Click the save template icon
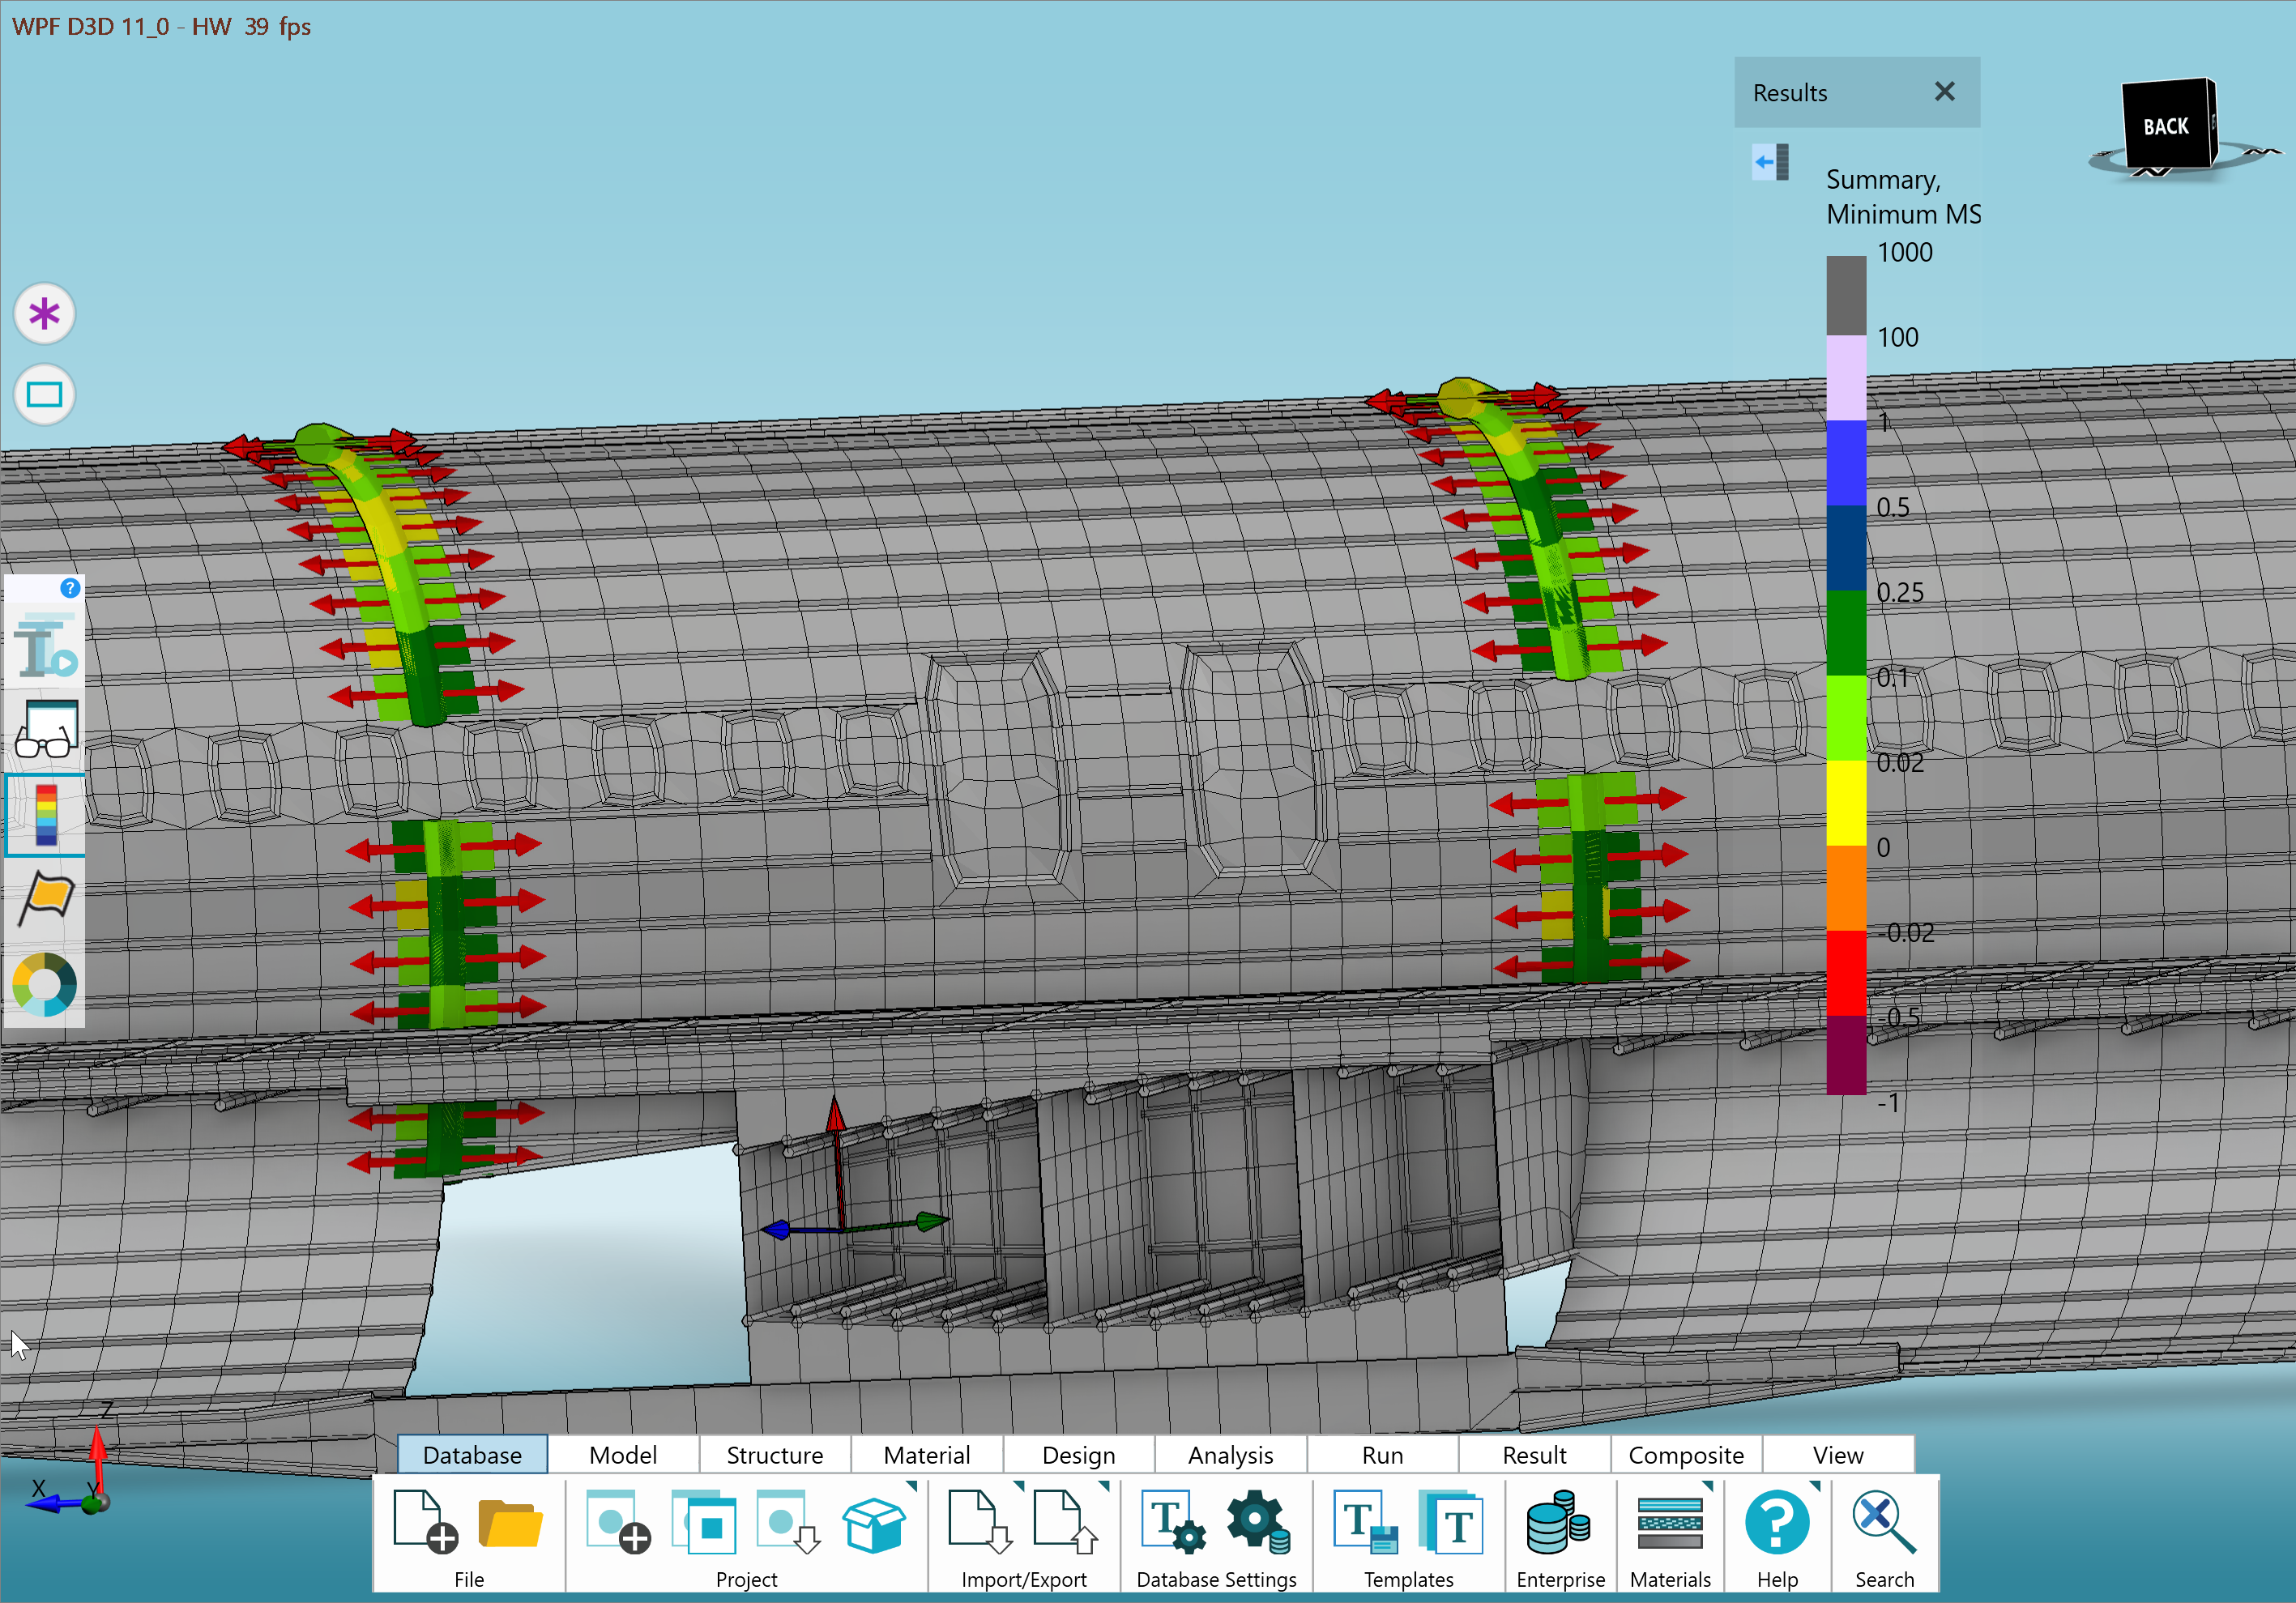2296x1603 pixels. click(1366, 1521)
